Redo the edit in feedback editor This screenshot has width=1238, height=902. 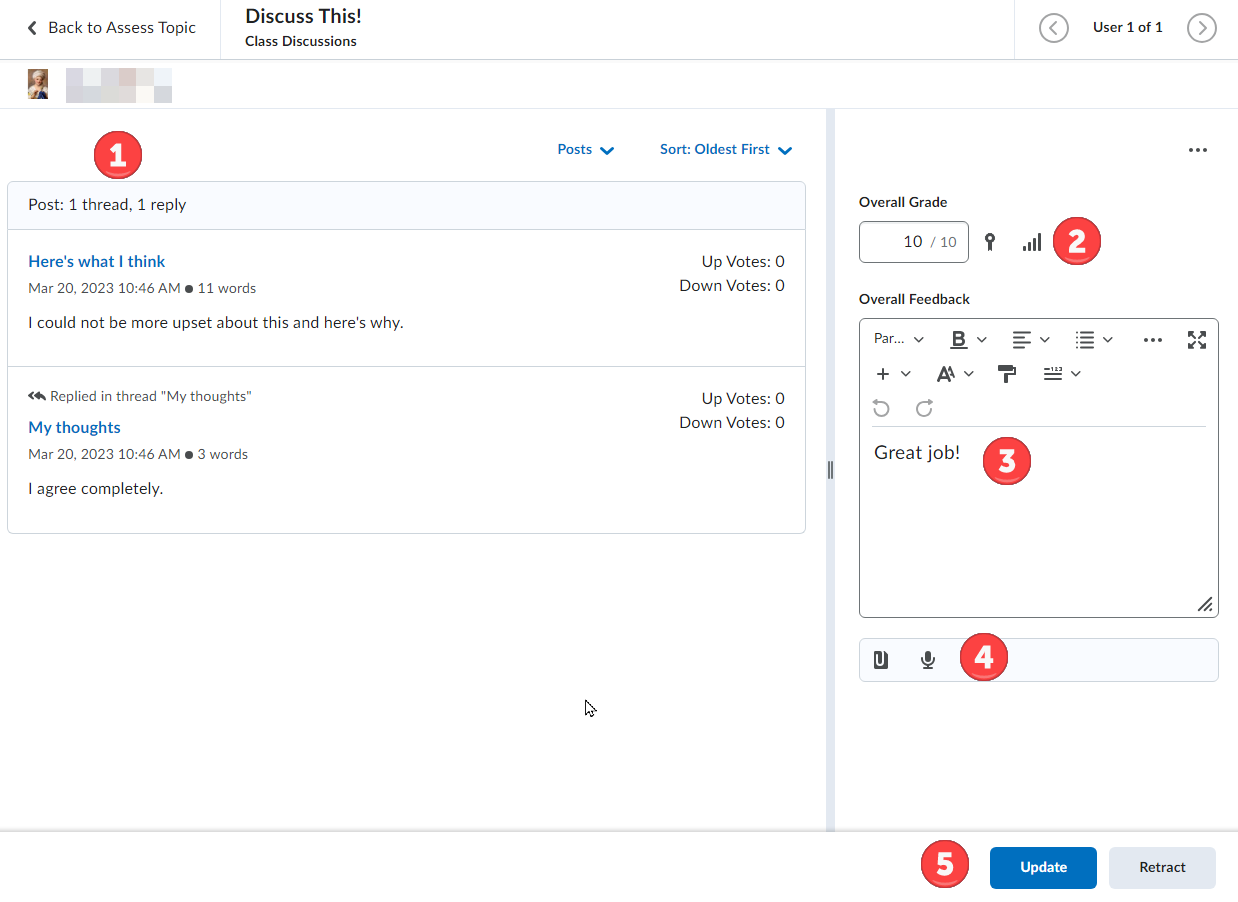(x=924, y=408)
